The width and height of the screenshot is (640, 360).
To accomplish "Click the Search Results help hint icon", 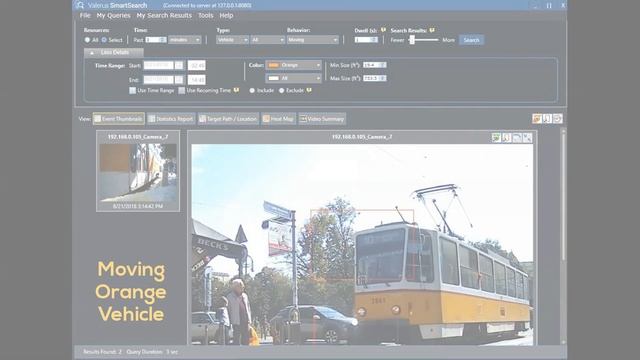I will coord(432,30).
